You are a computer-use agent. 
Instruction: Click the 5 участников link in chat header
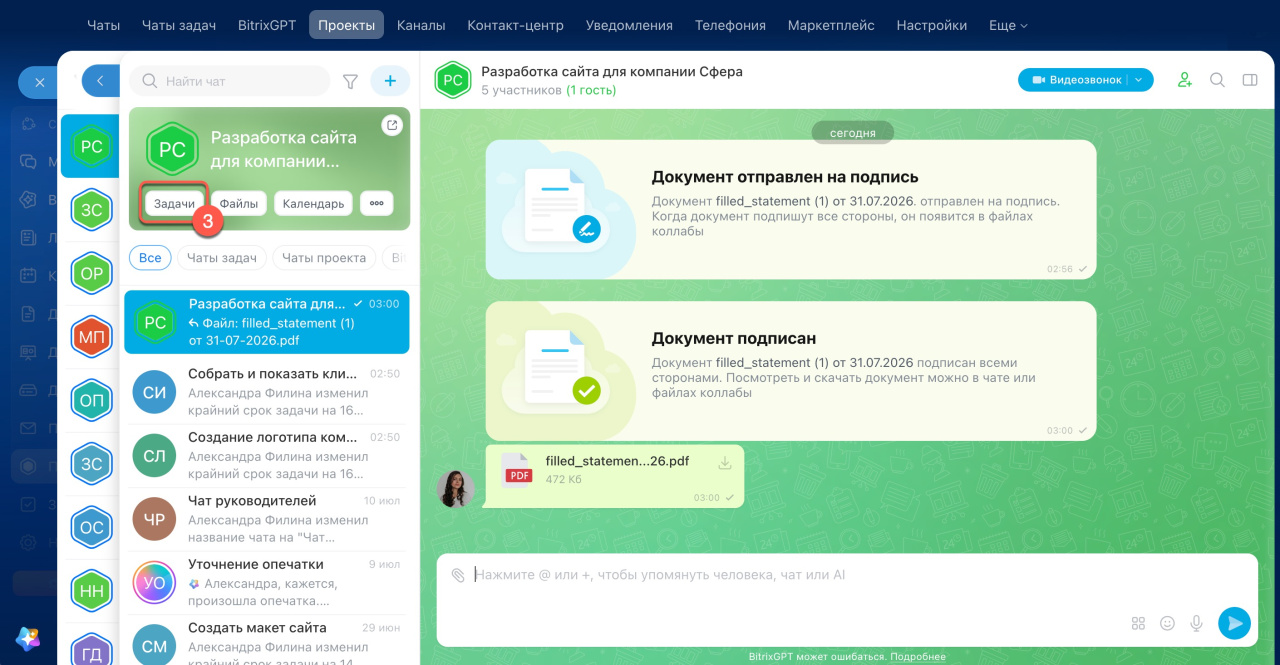pyautogui.click(x=521, y=90)
